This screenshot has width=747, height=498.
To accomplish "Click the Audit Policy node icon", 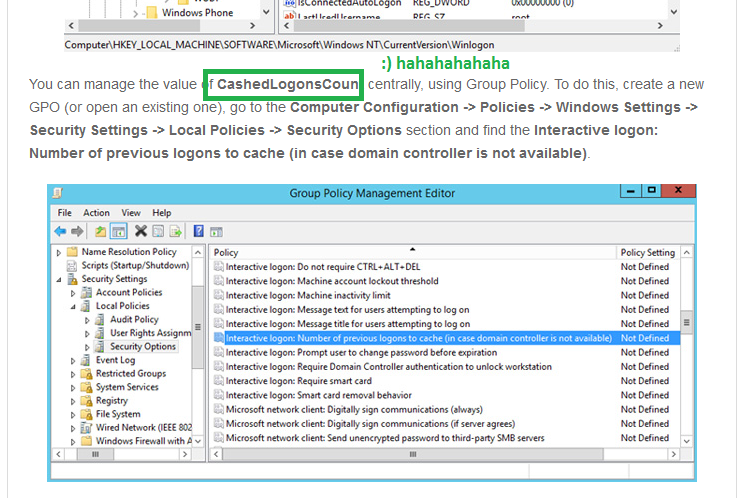I will click(100, 319).
